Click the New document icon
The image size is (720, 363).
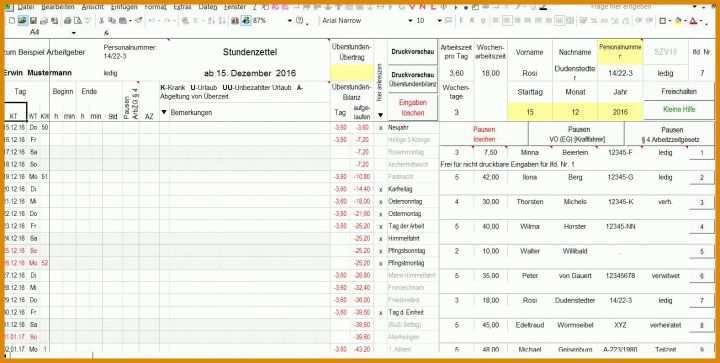click(x=11, y=21)
